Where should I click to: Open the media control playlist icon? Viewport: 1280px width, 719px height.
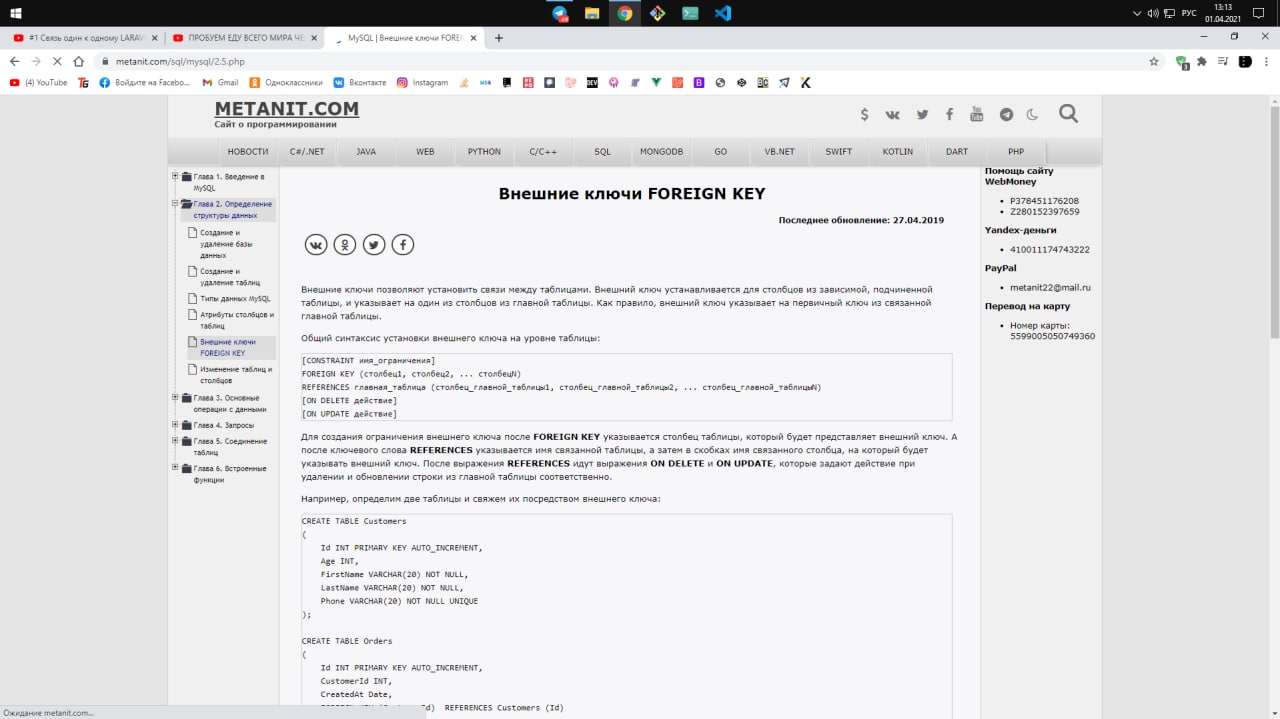point(1222,61)
